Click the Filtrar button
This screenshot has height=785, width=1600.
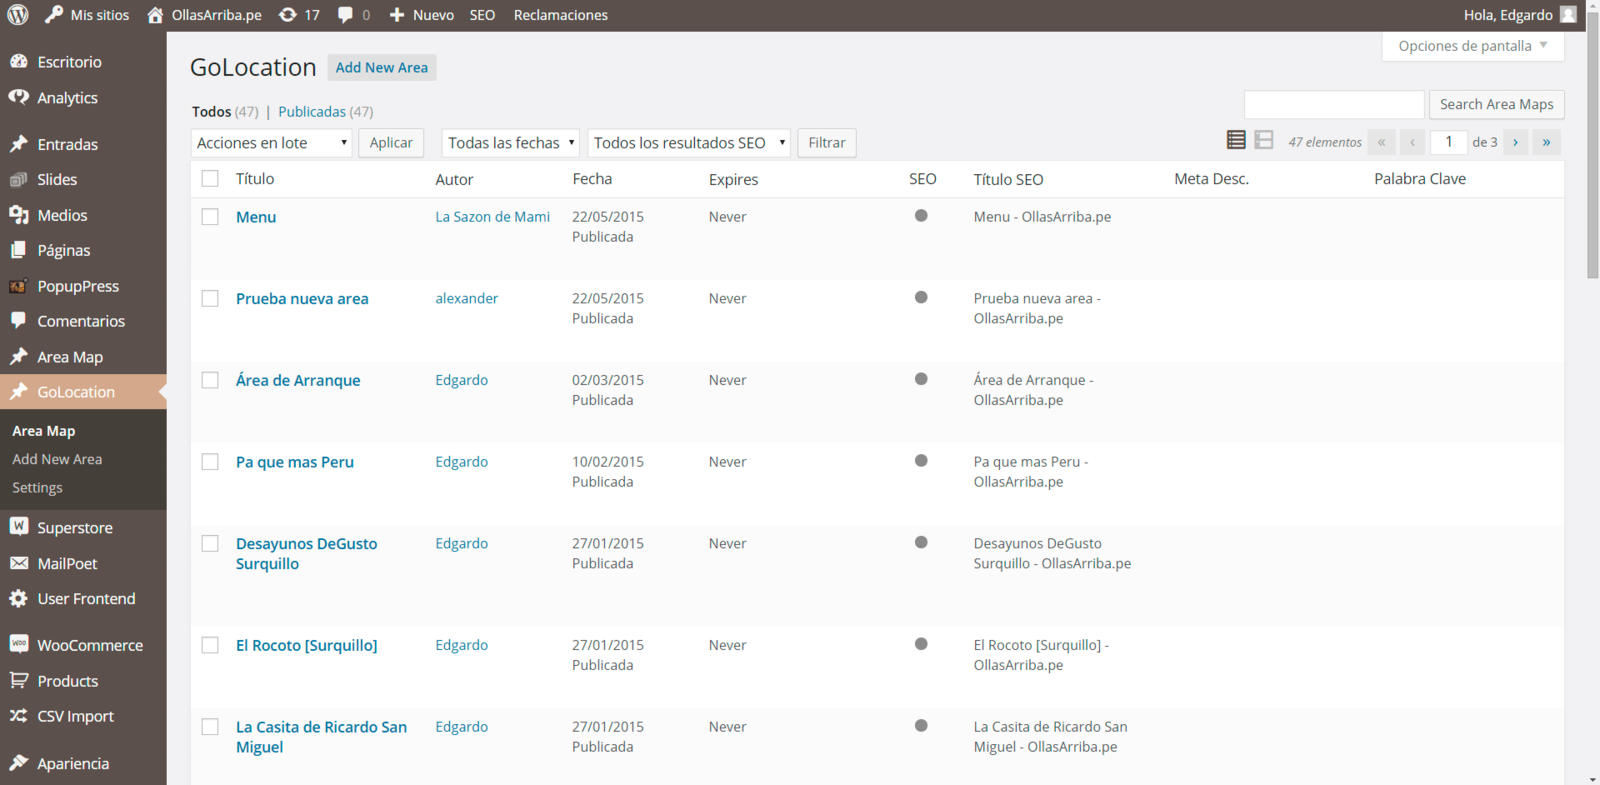pyautogui.click(x=827, y=143)
